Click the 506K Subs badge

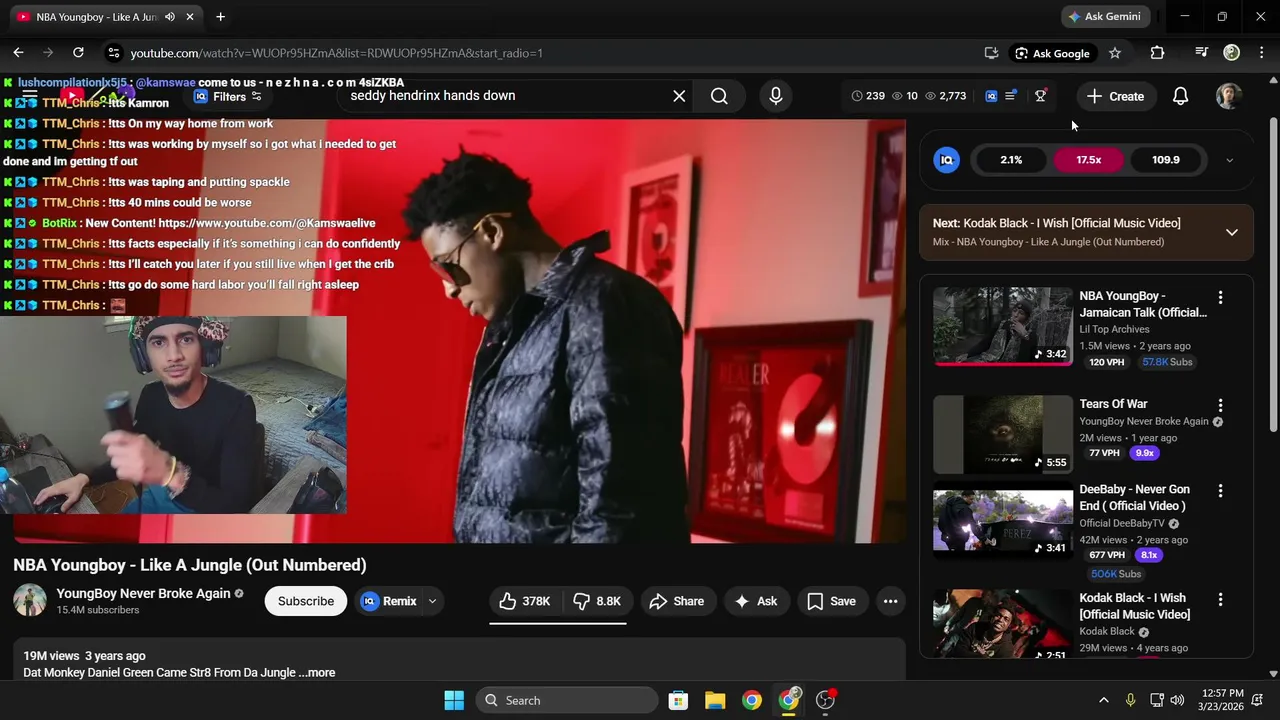[x=1116, y=574]
